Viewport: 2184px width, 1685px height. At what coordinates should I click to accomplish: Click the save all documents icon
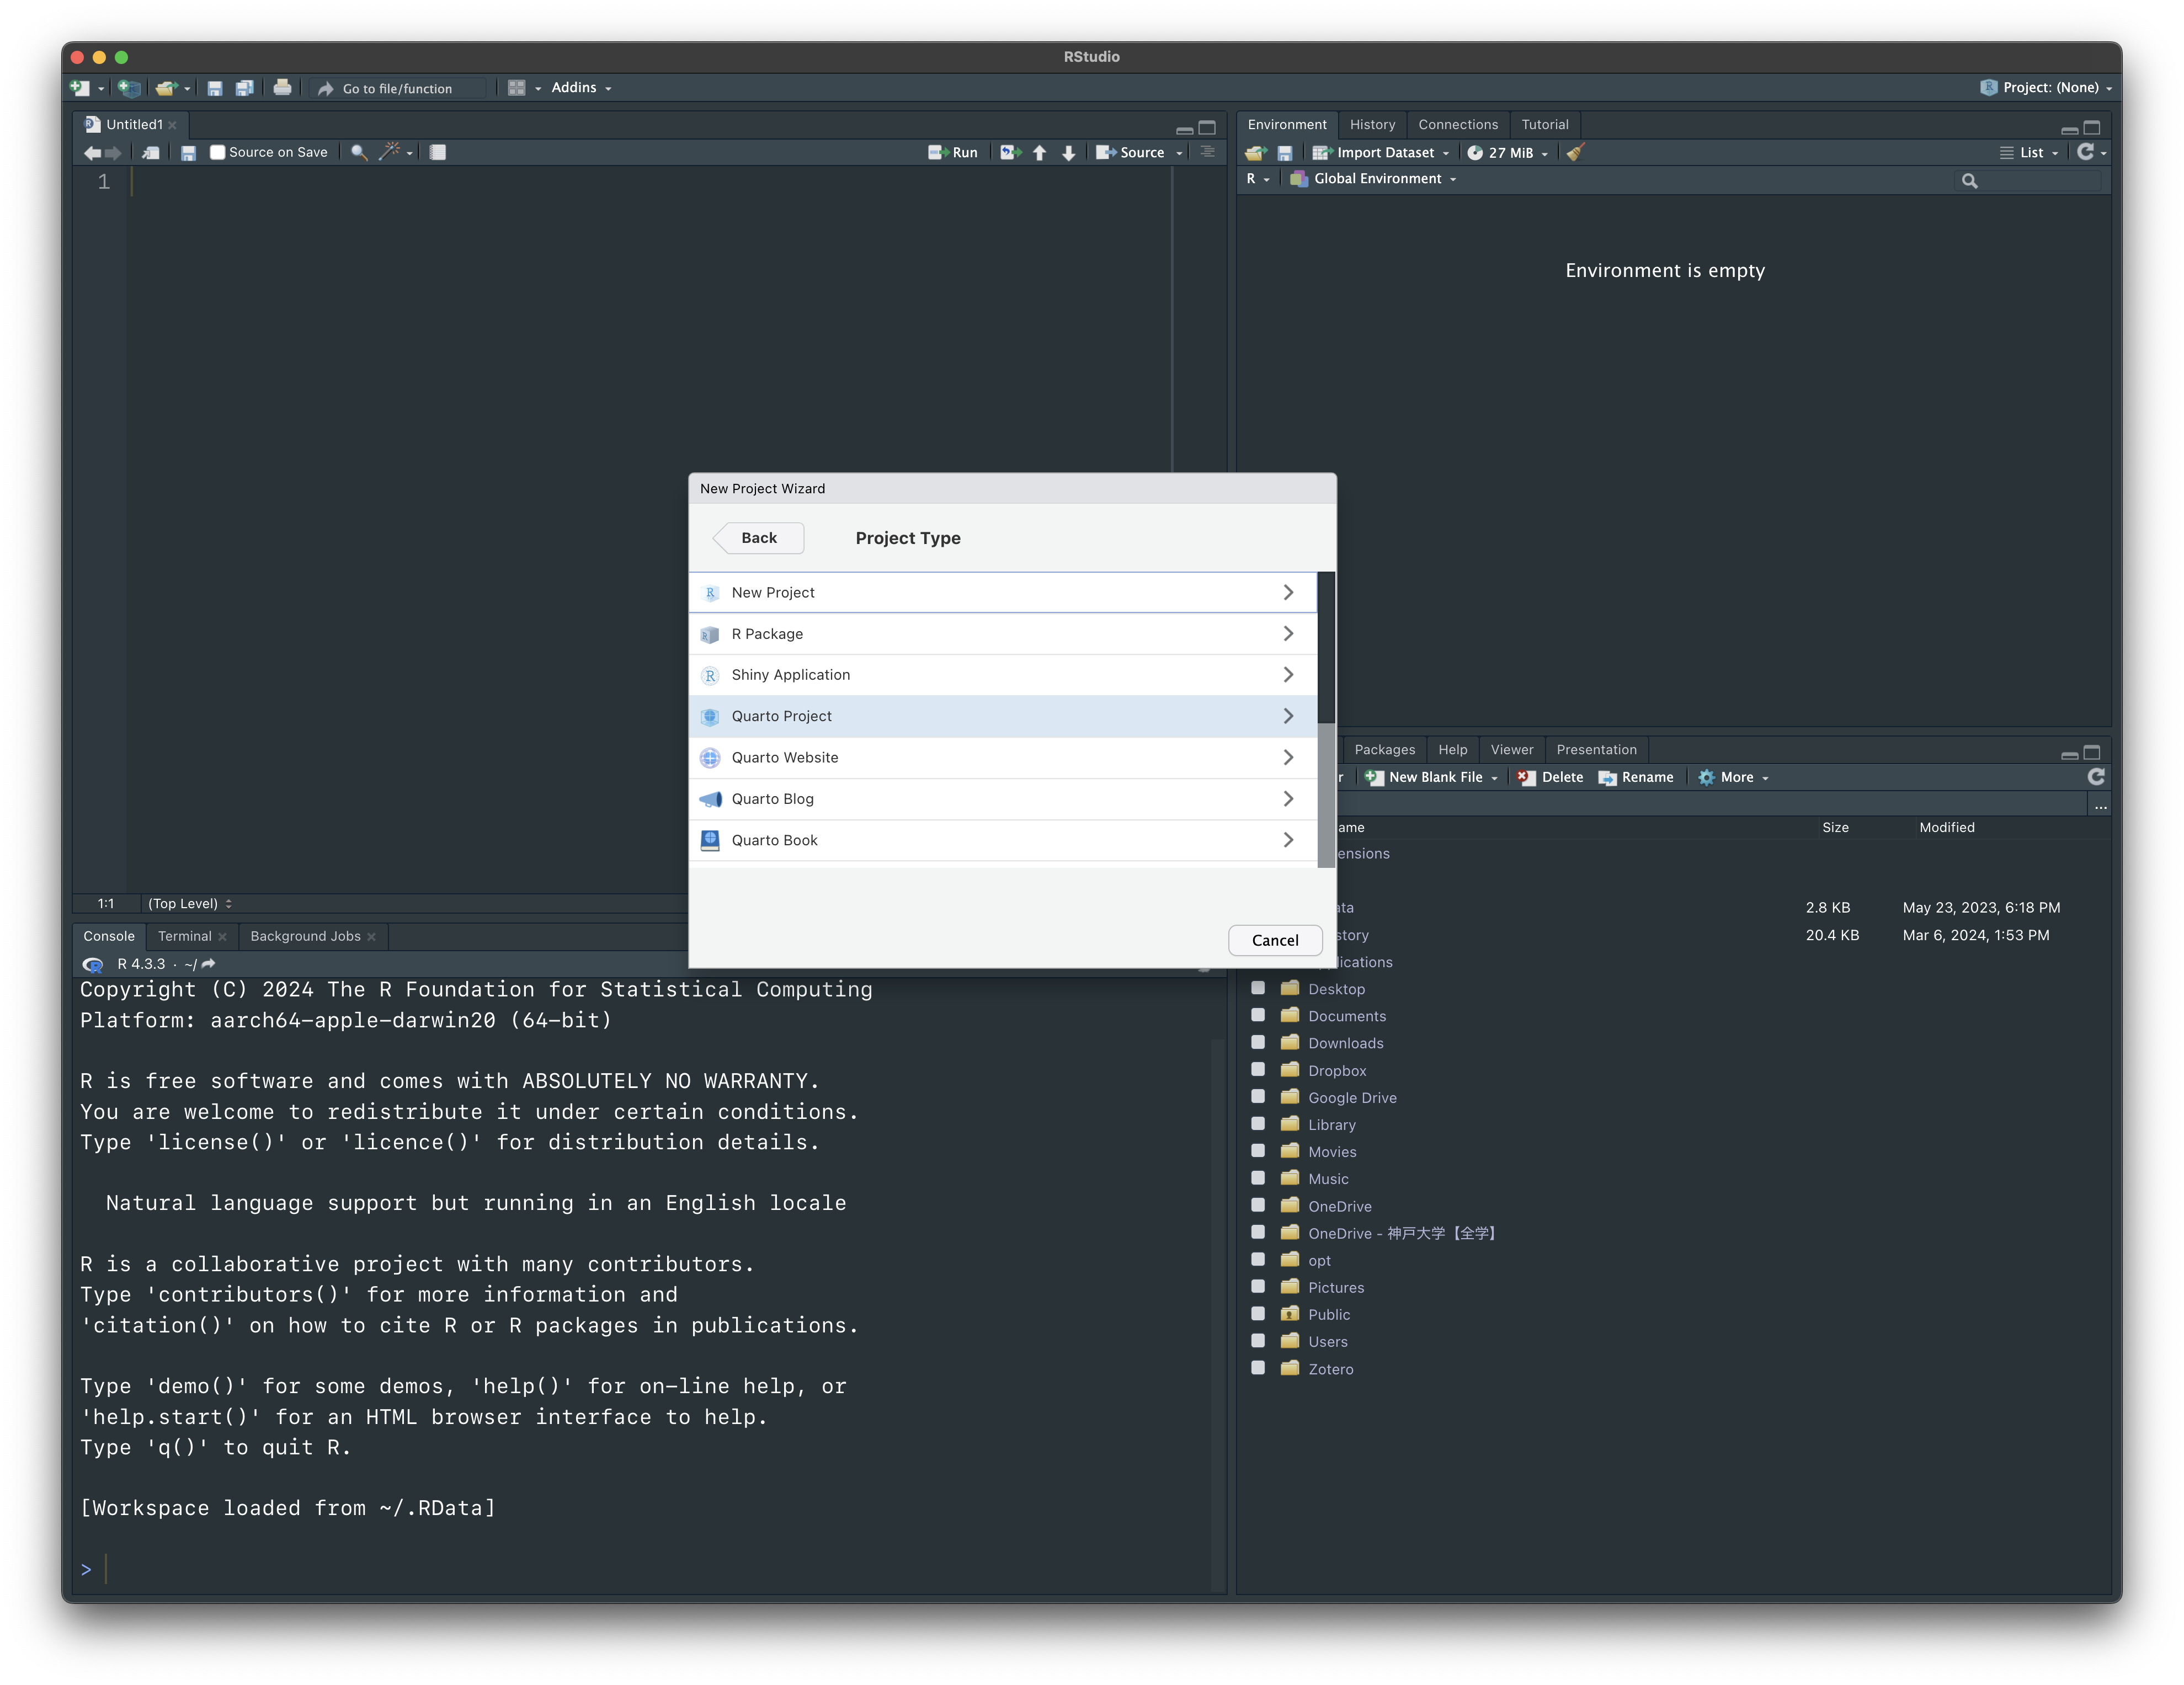pyautogui.click(x=244, y=88)
